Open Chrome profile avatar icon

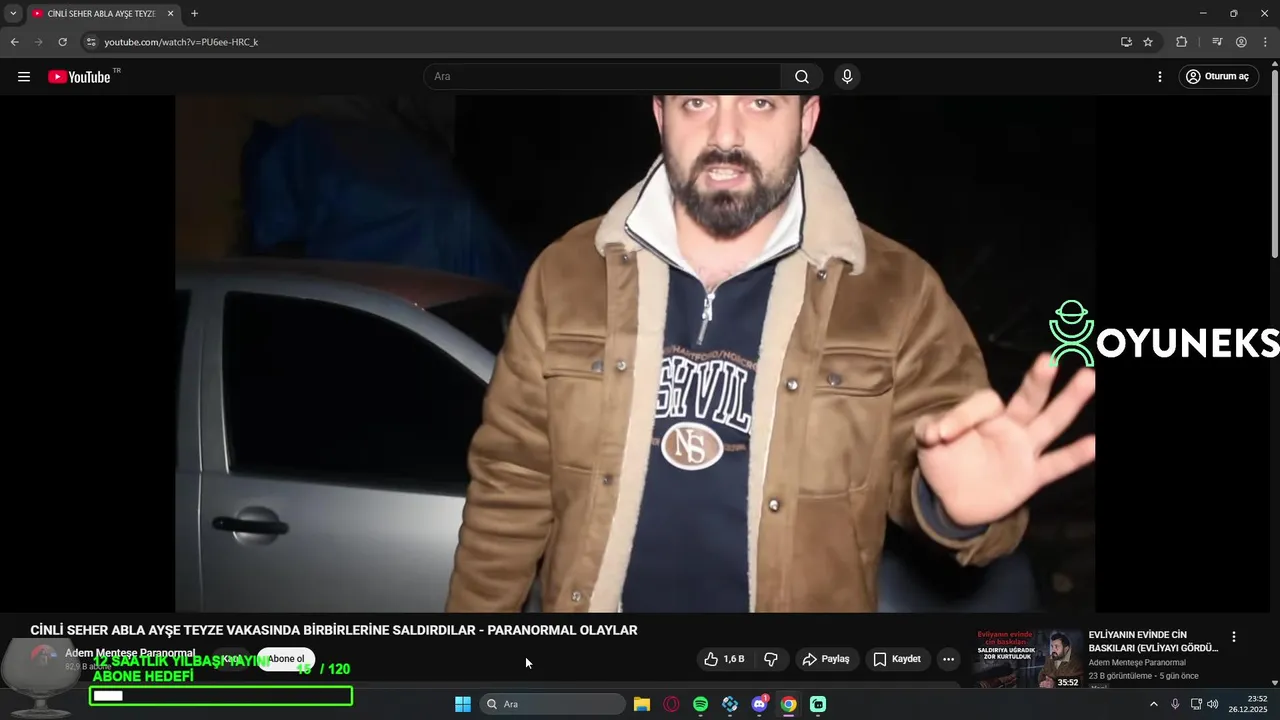[1241, 42]
